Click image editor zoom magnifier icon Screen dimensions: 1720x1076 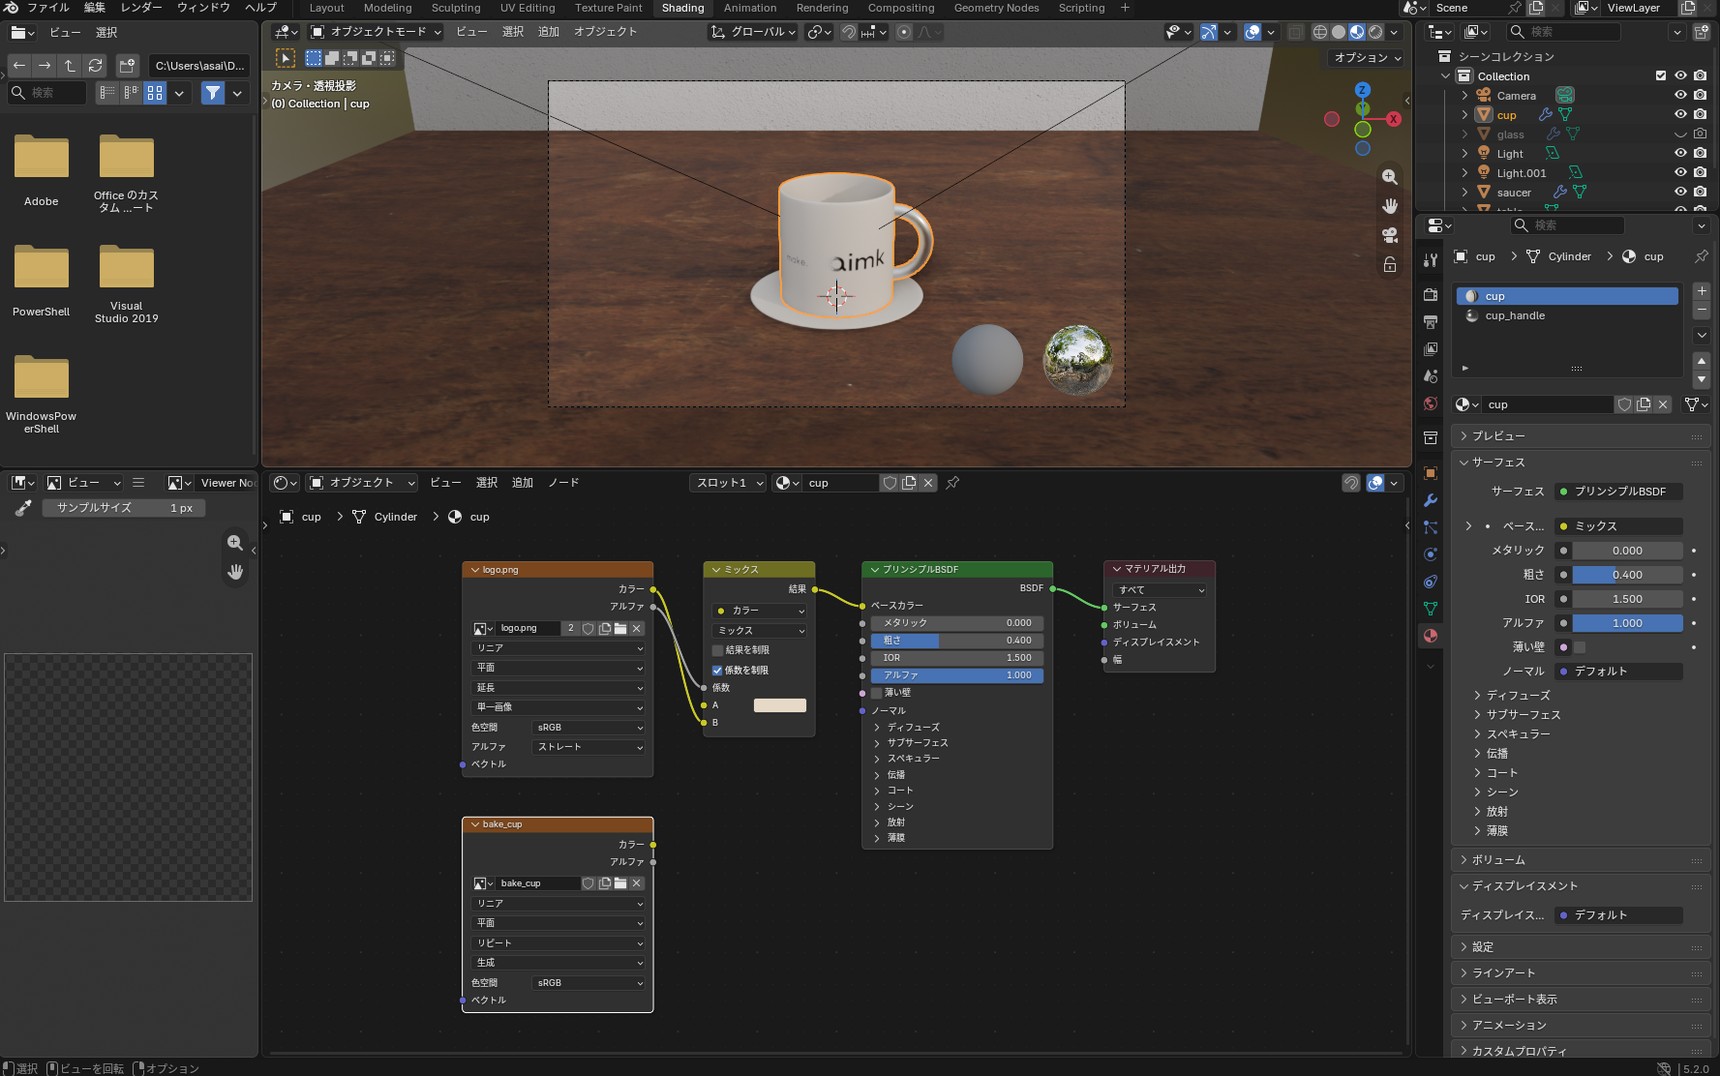click(x=235, y=542)
